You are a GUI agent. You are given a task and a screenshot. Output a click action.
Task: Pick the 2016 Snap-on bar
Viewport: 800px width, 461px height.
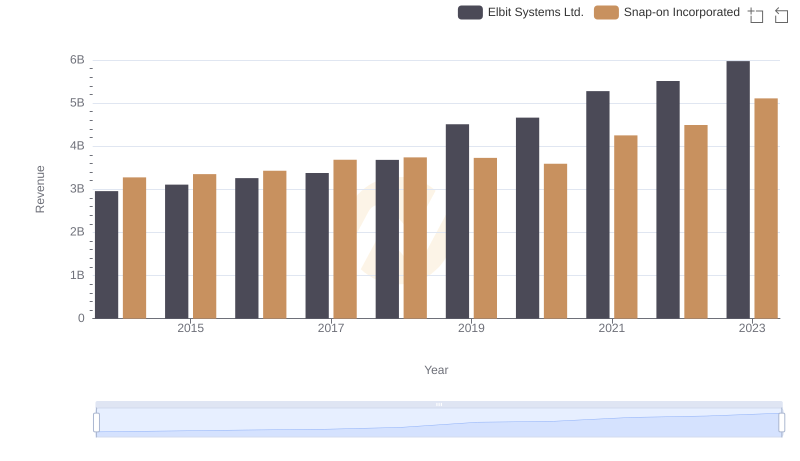point(275,245)
